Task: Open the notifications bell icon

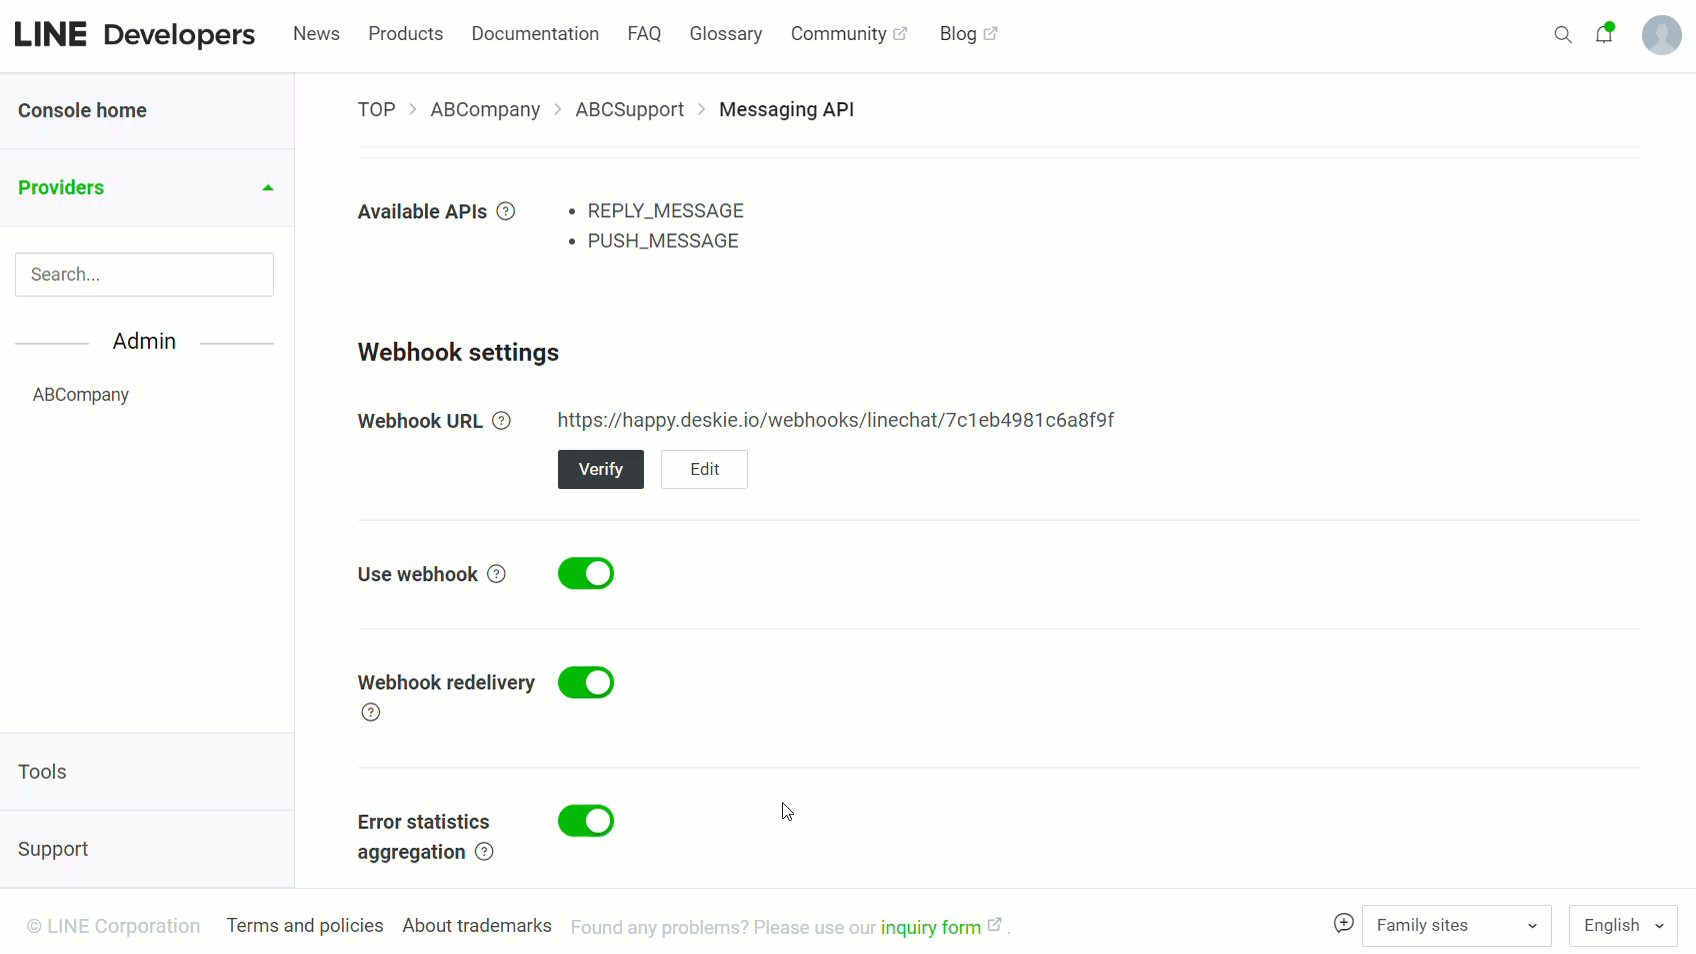Action: pos(1604,34)
